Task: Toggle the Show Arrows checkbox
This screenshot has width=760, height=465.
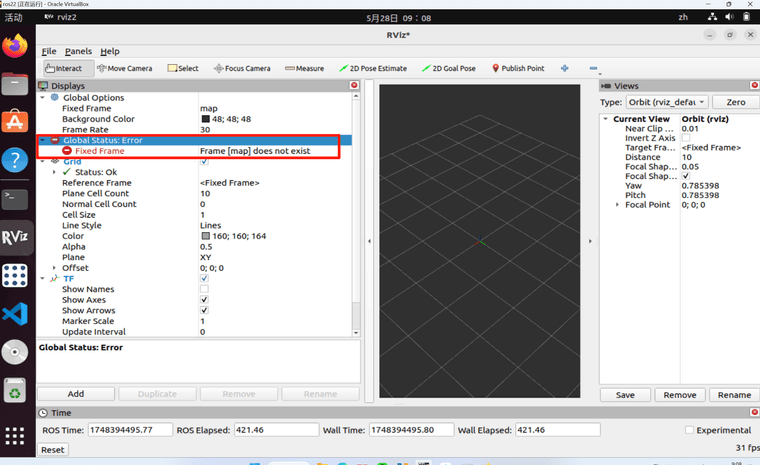Action: [x=204, y=310]
